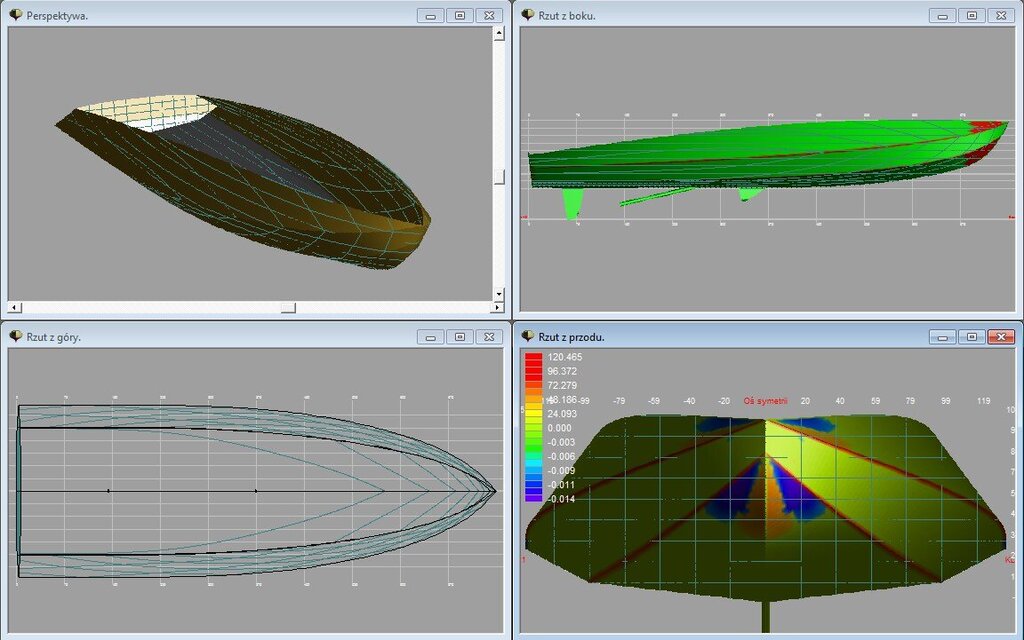The width and height of the screenshot is (1024, 640).
Task: Click the green legend swatch for 0.000
Action: pos(534,427)
